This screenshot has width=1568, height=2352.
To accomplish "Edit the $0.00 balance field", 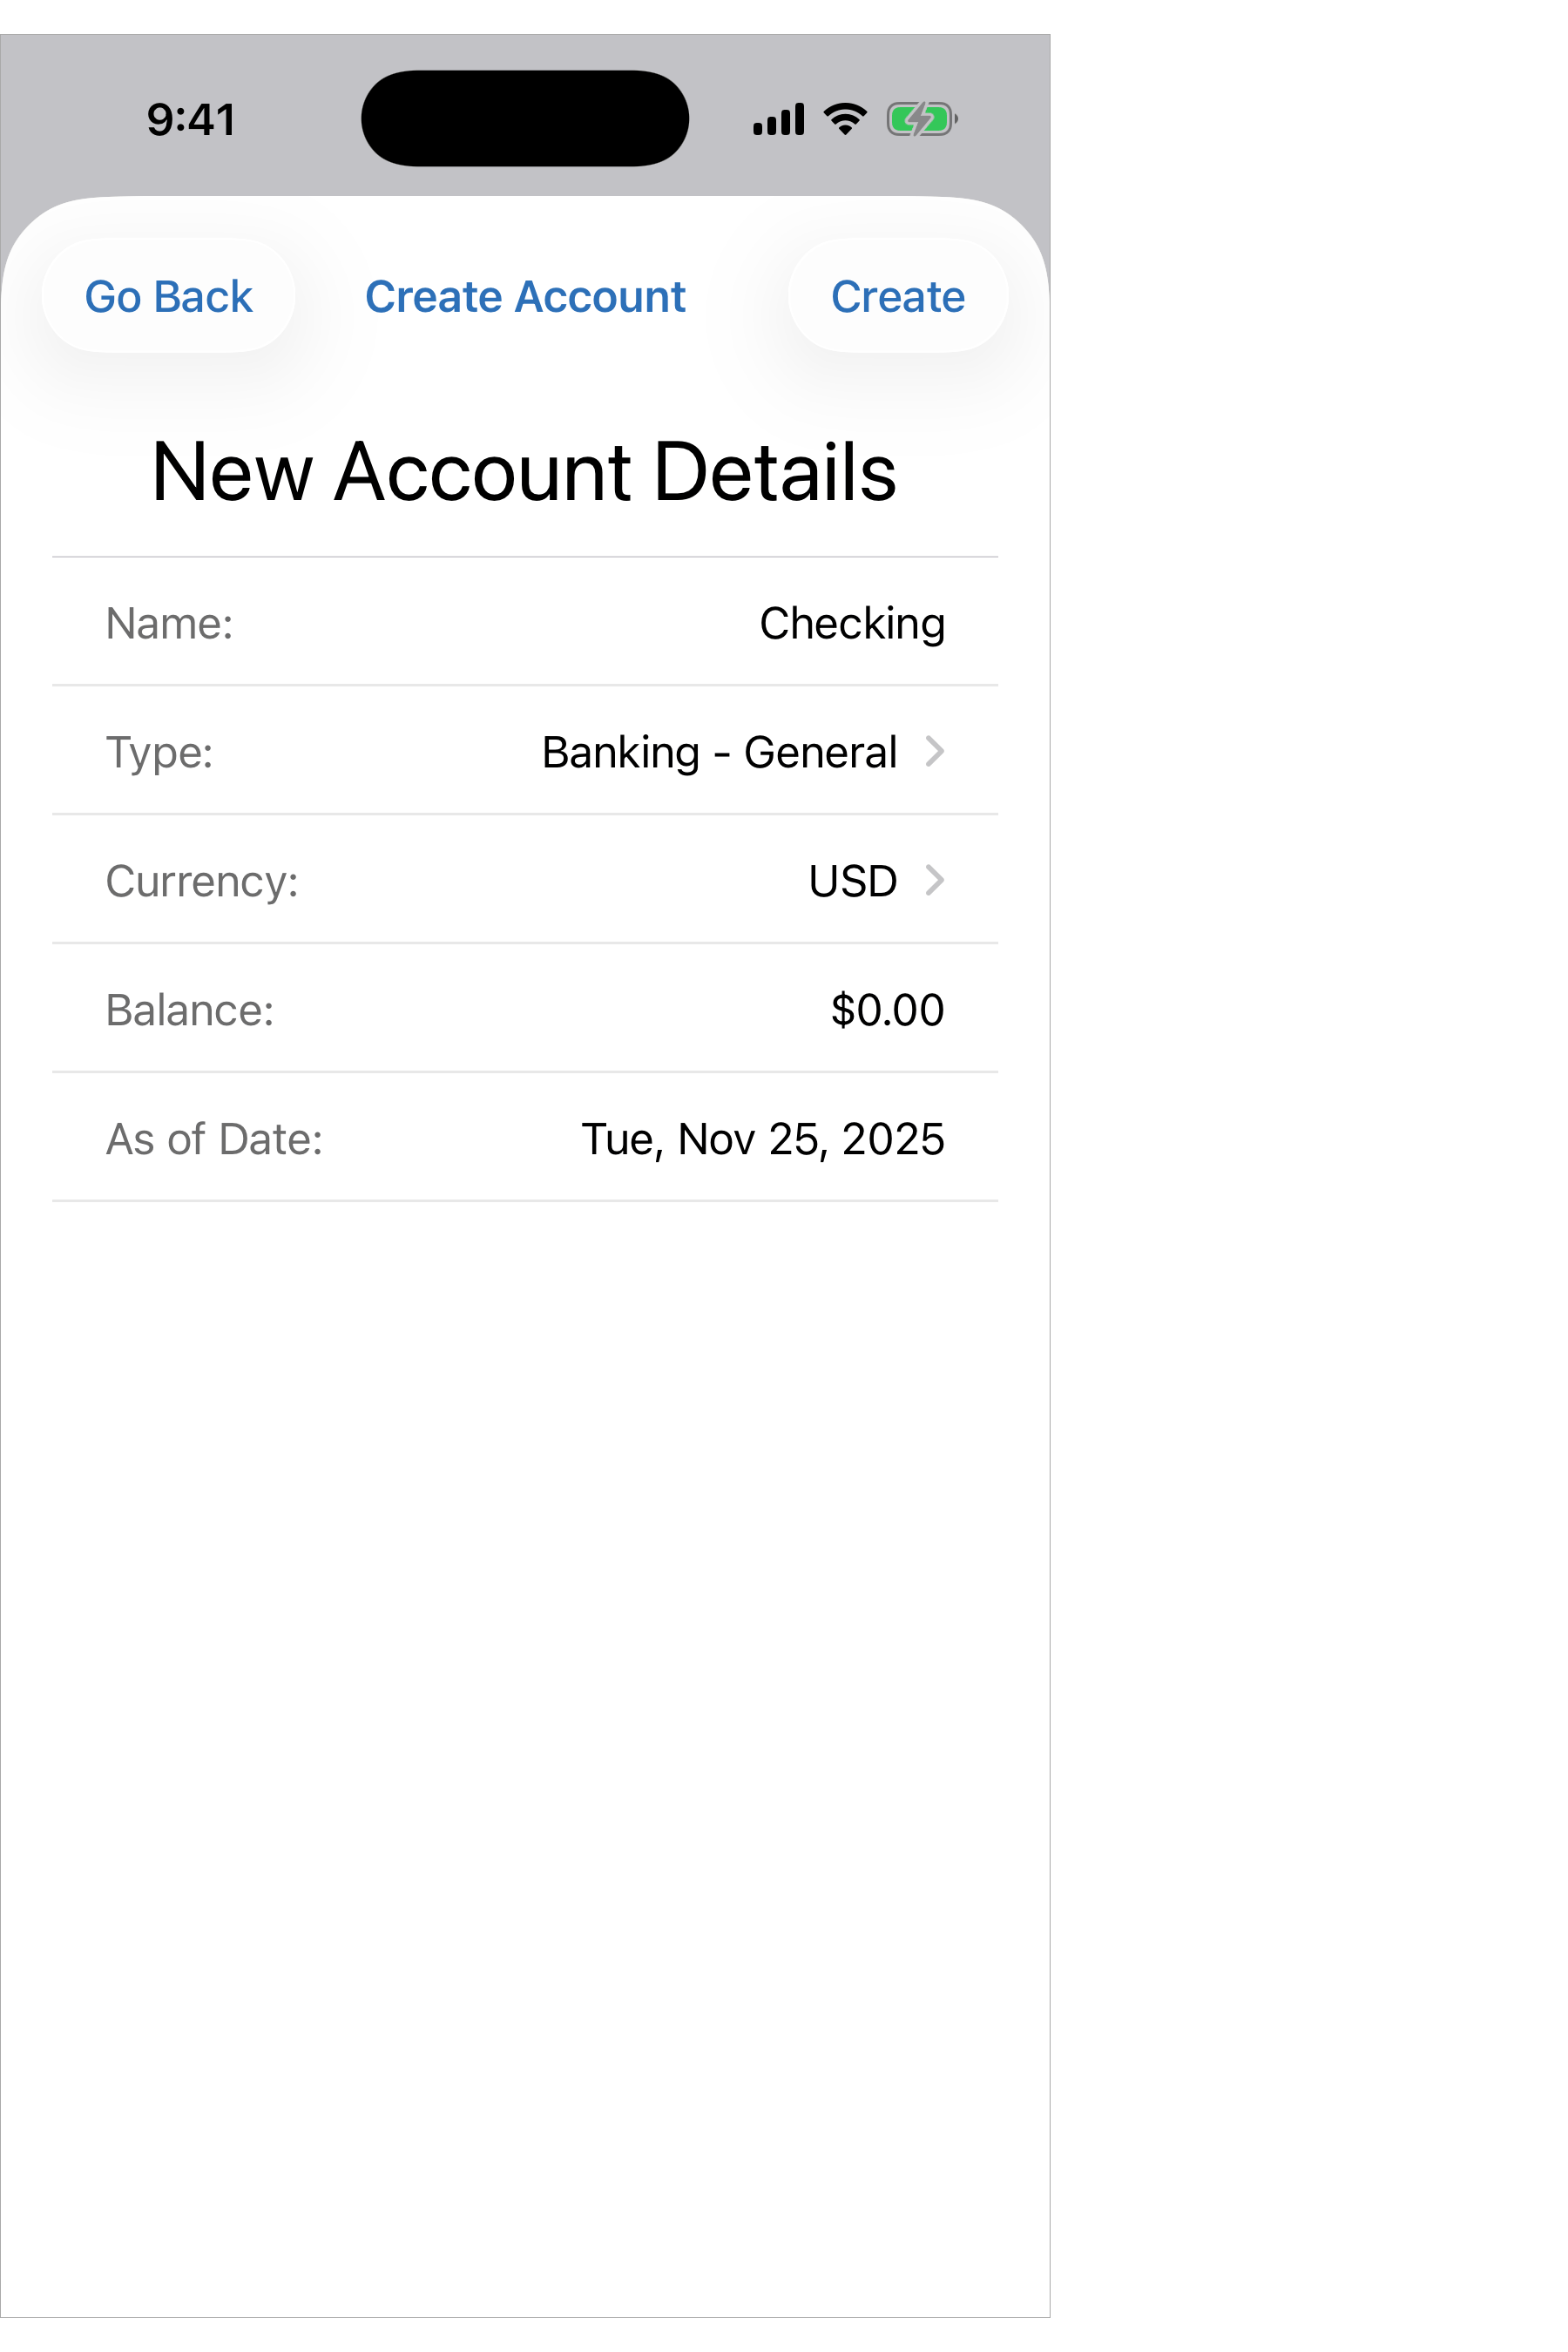I will point(887,1010).
